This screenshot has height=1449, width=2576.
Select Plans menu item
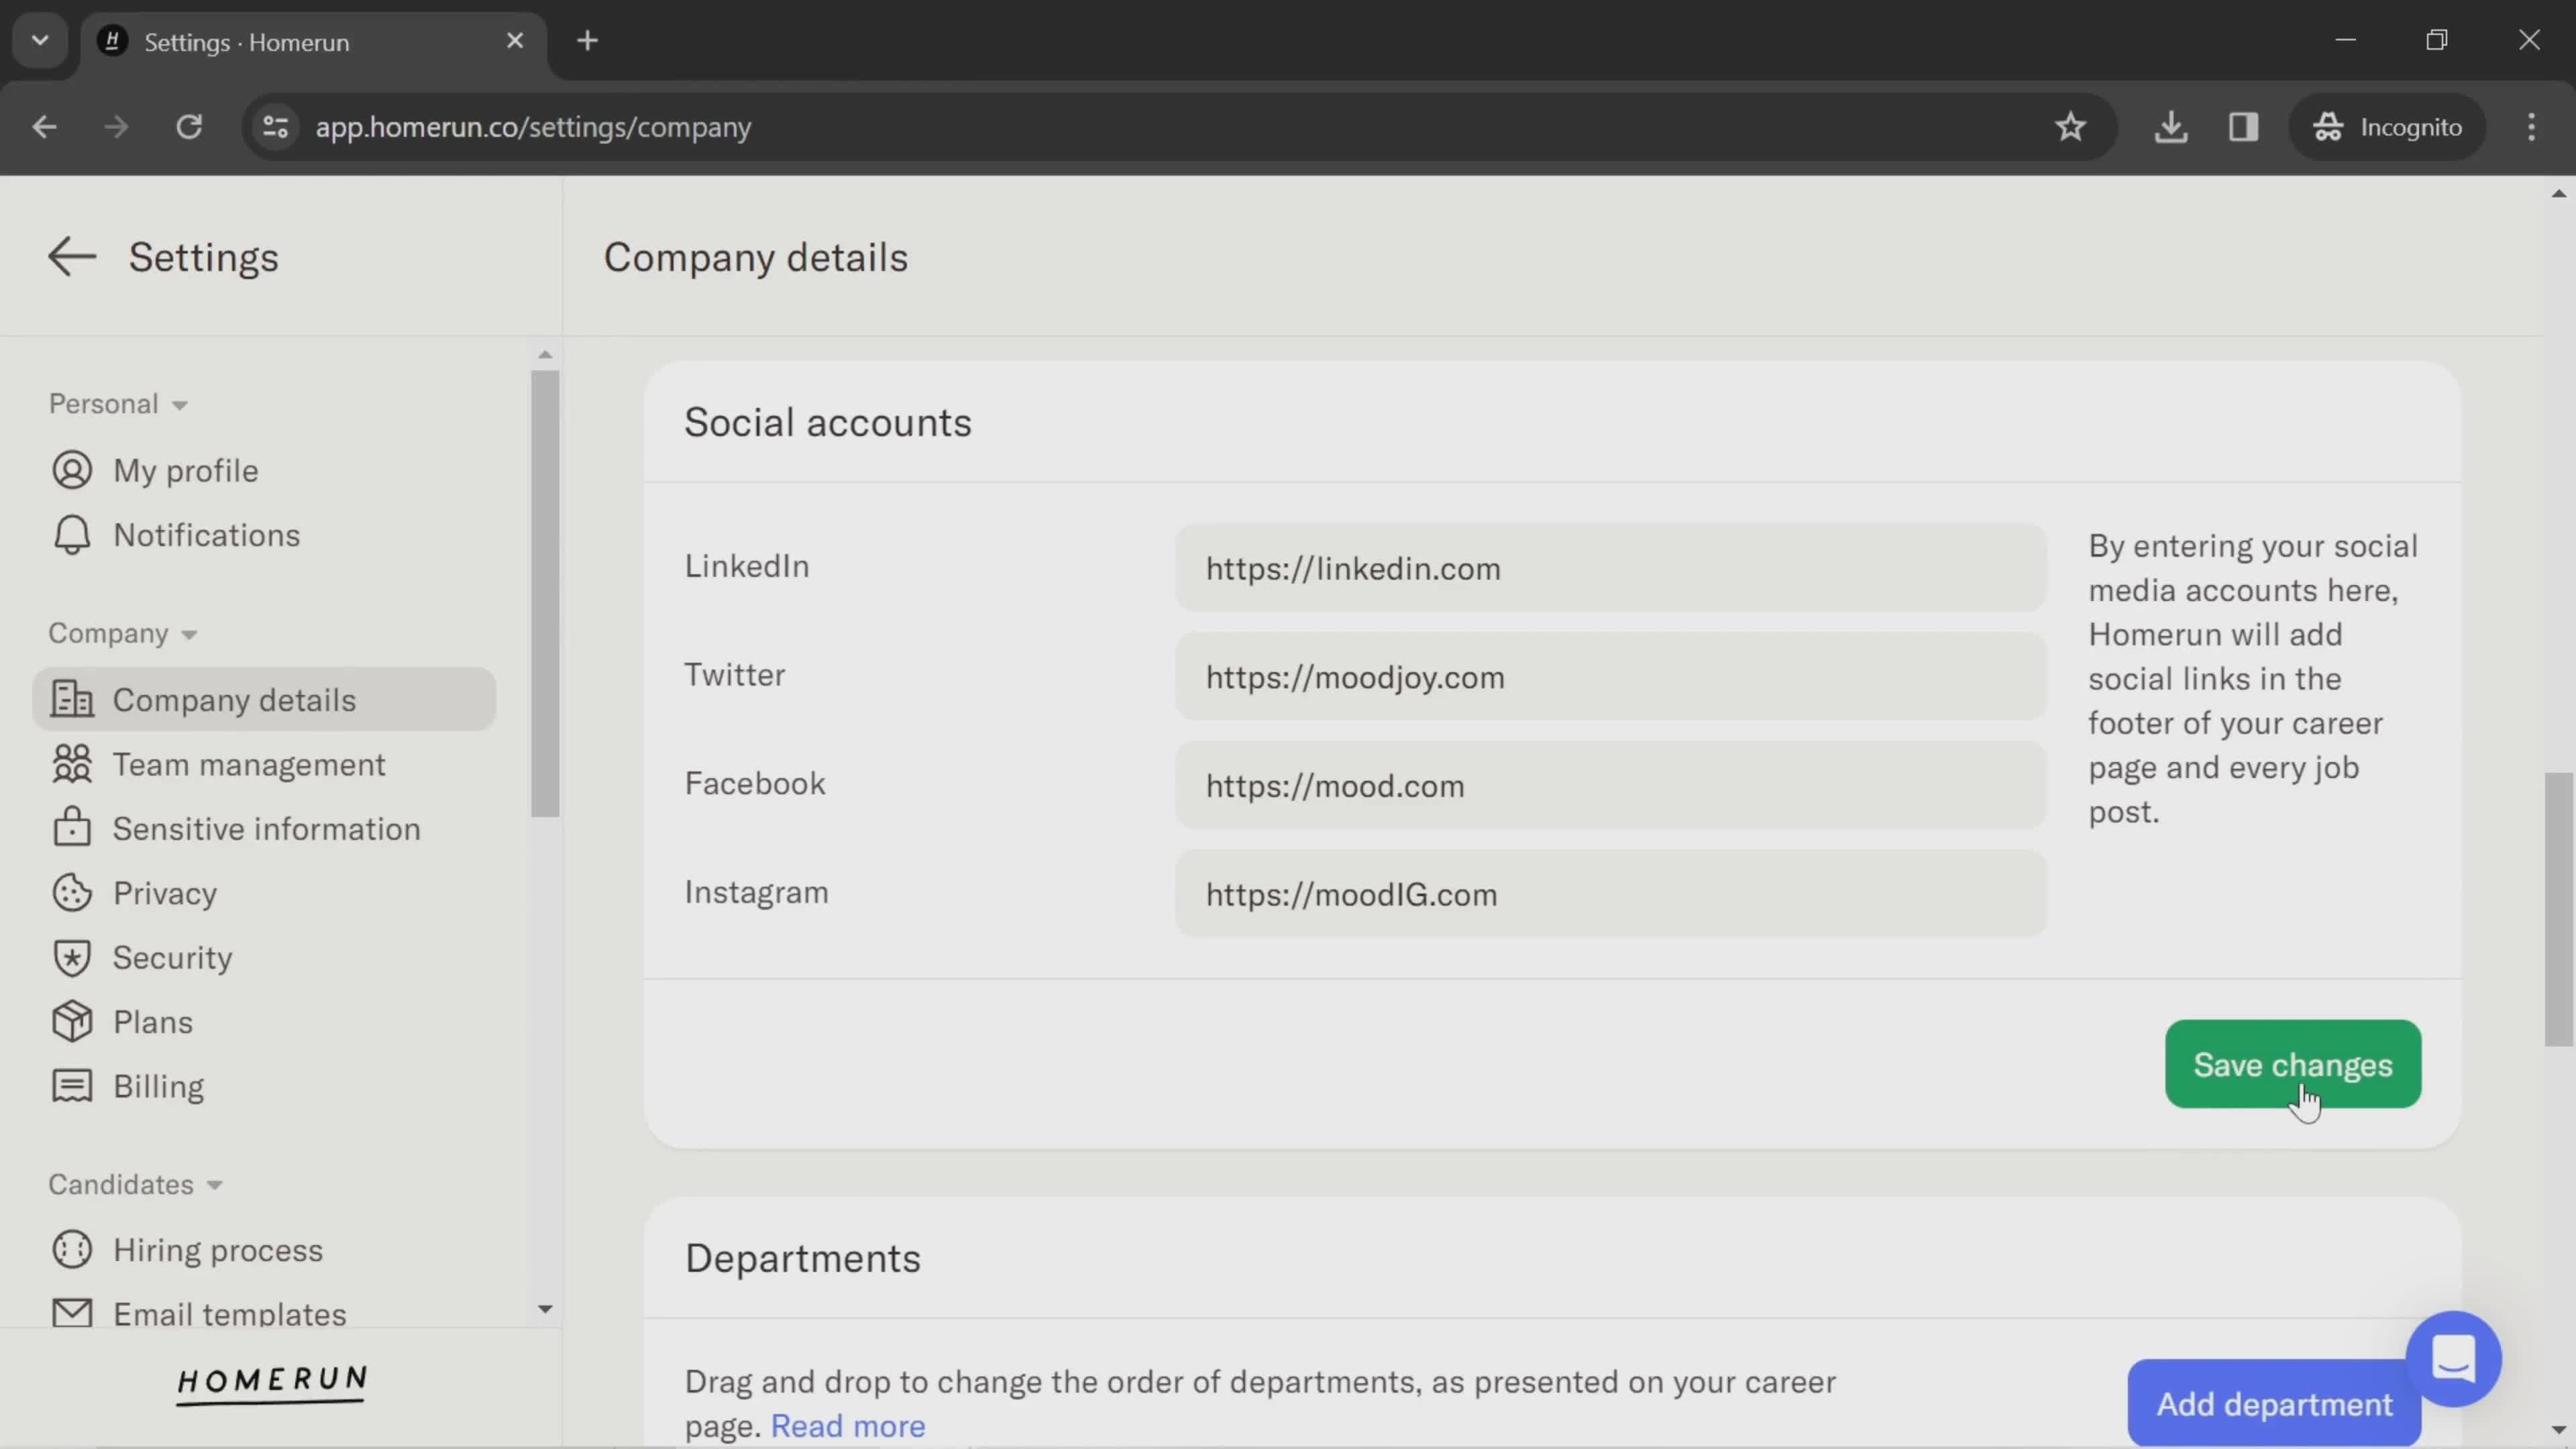coord(264,1022)
